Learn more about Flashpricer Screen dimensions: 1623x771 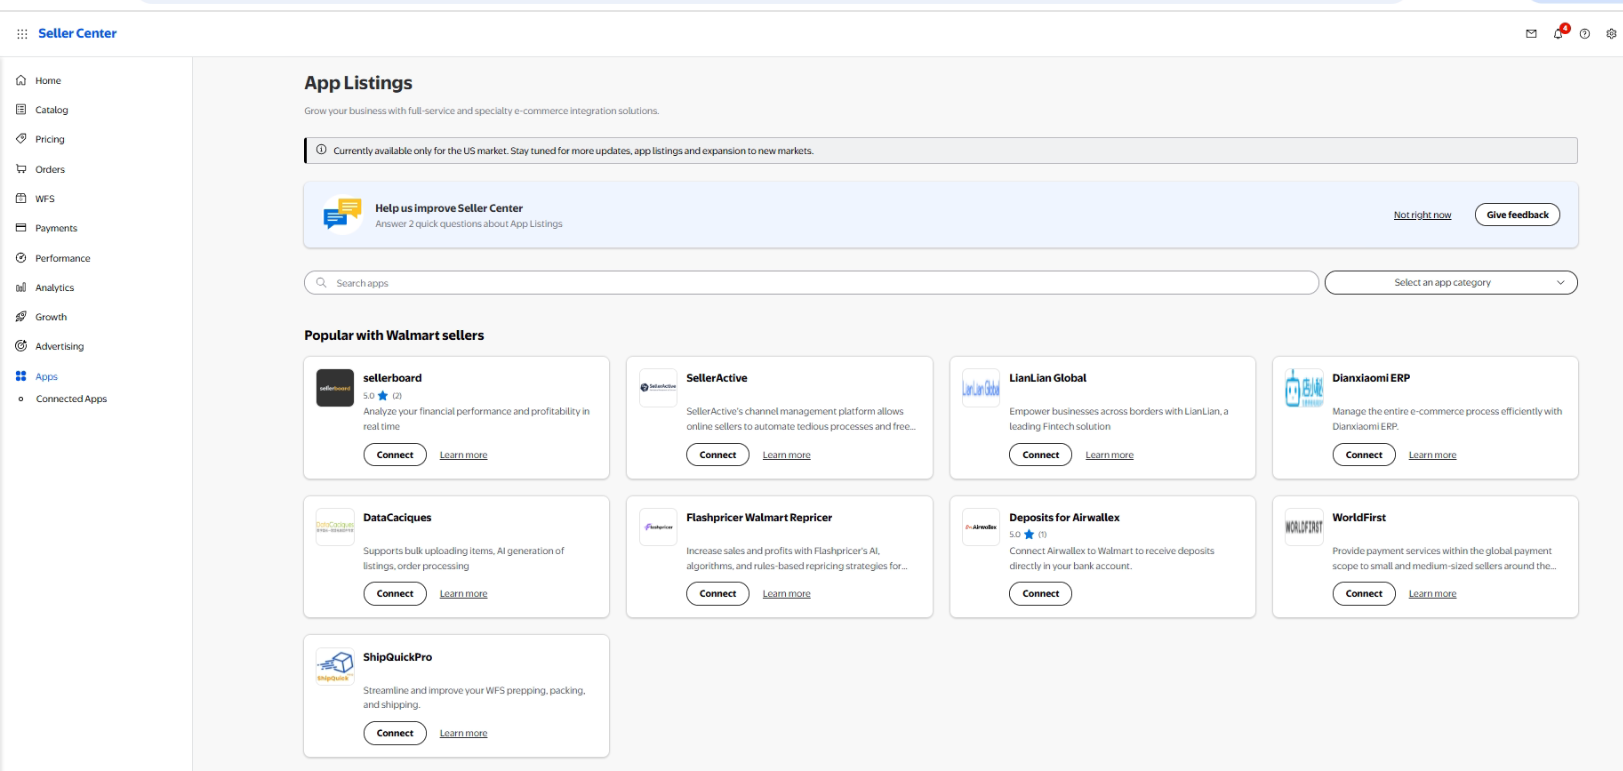click(786, 594)
